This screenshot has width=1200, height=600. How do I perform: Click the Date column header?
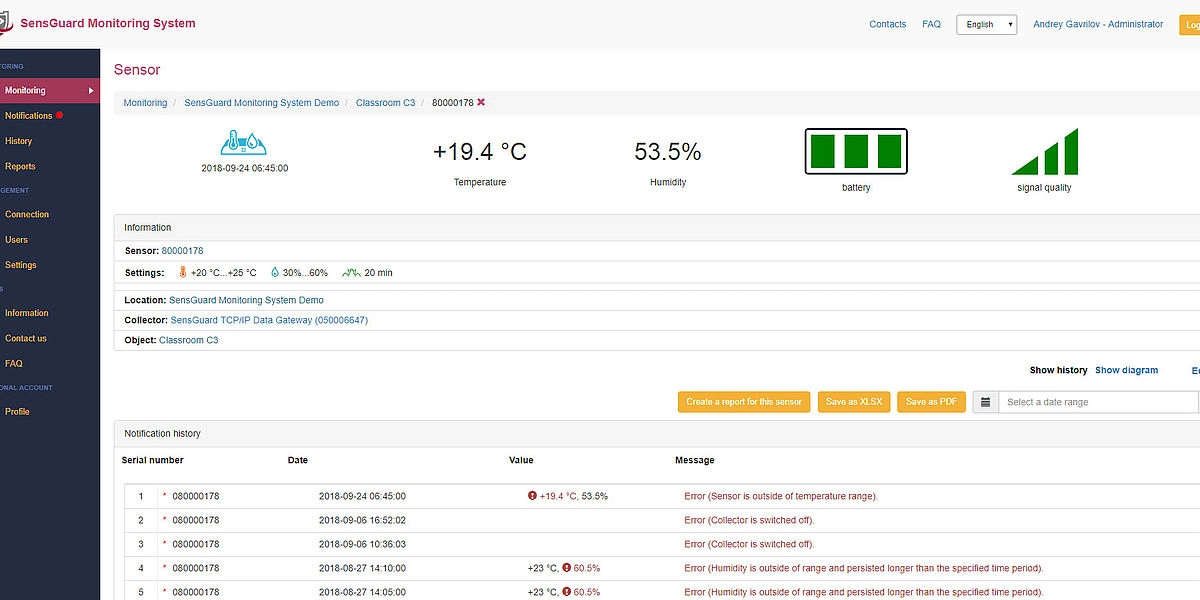click(x=298, y=460)
